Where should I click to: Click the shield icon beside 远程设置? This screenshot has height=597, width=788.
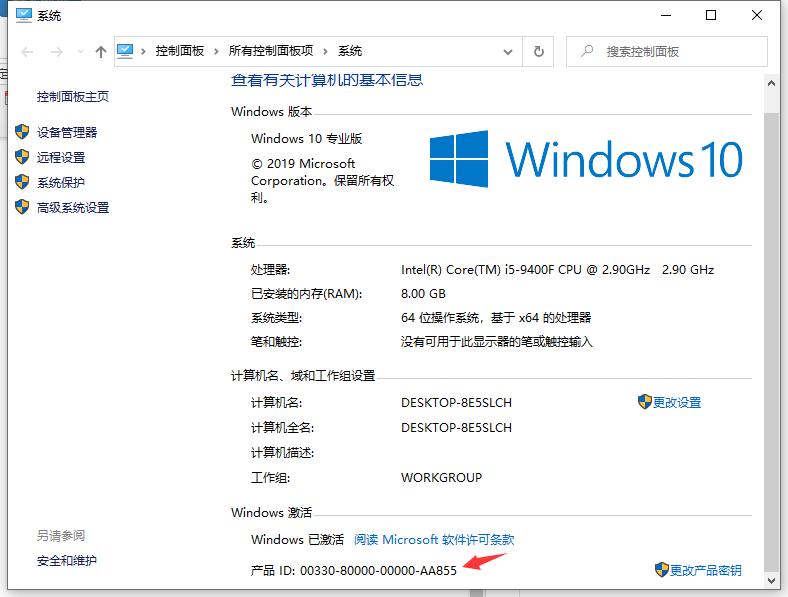pyautogui.click(x=22, y=157)
